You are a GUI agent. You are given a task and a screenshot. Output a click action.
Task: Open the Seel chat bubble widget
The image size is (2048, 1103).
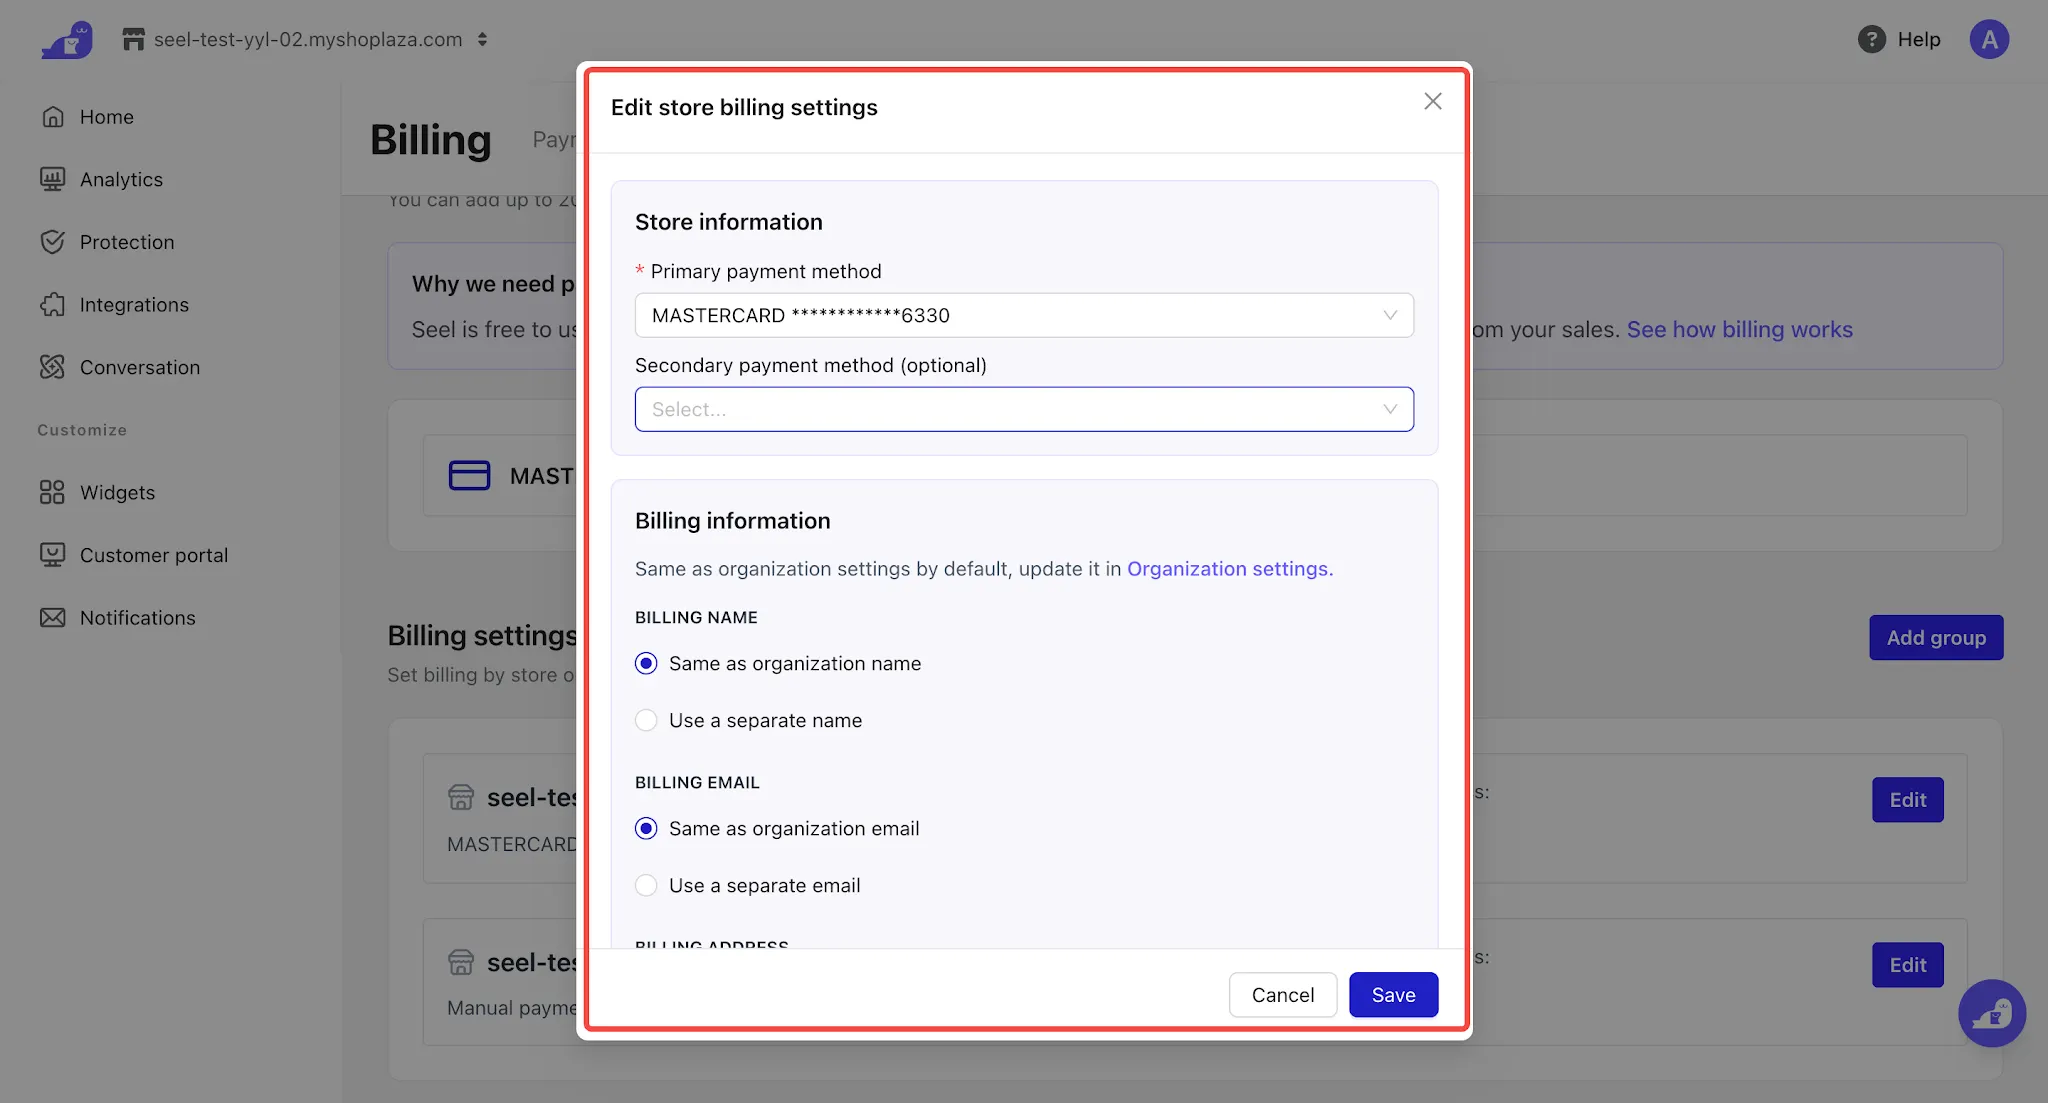(1992, 1013)
